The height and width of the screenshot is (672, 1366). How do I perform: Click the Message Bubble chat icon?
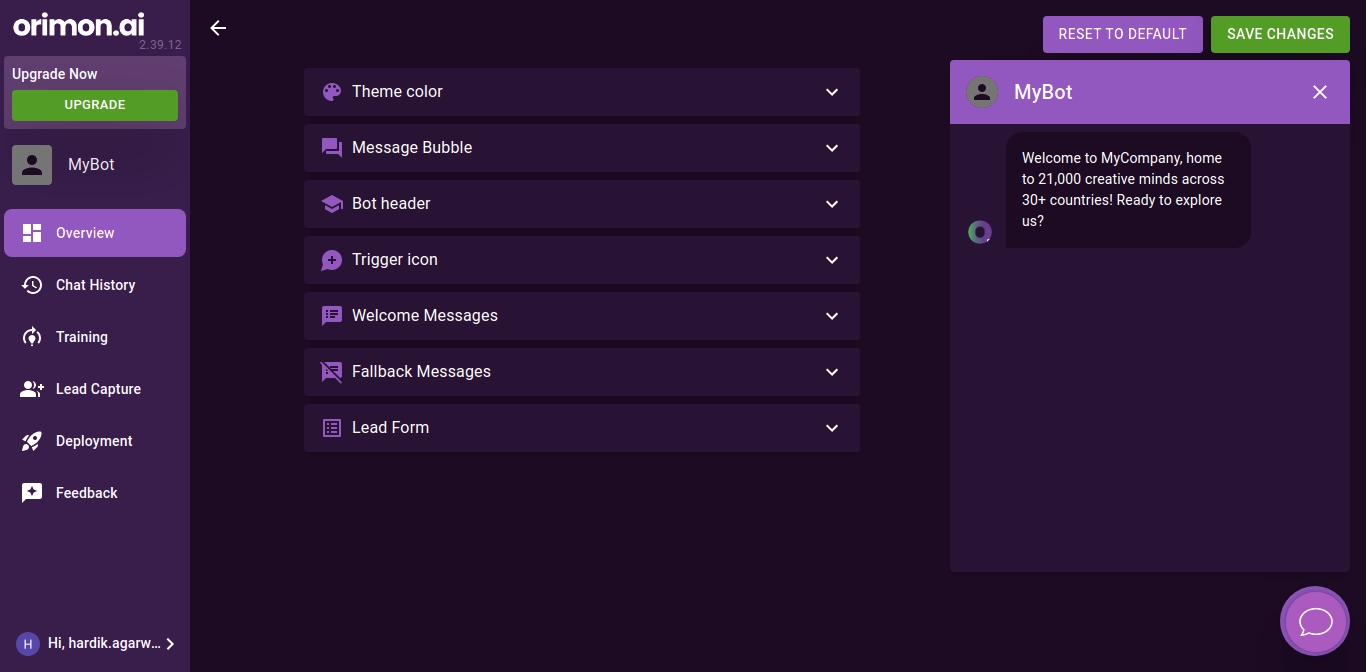pyautogui.click(x=332, y=148)
